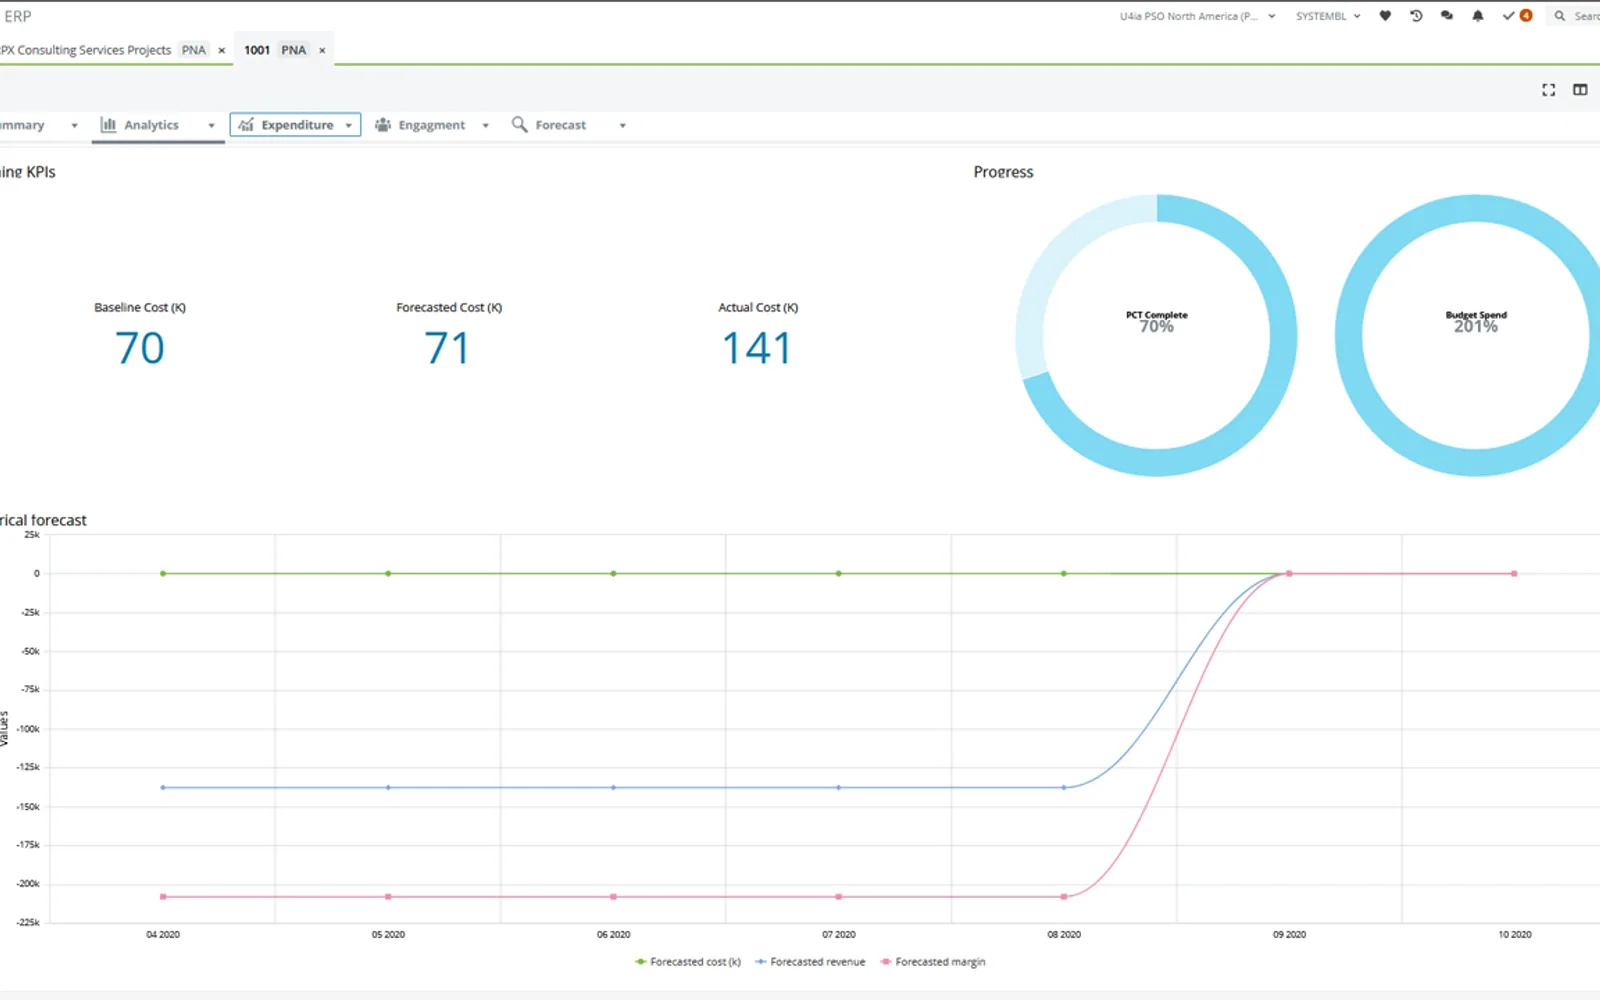
Task: Switch to the Expenditure tab
Action: pos(295,125)
